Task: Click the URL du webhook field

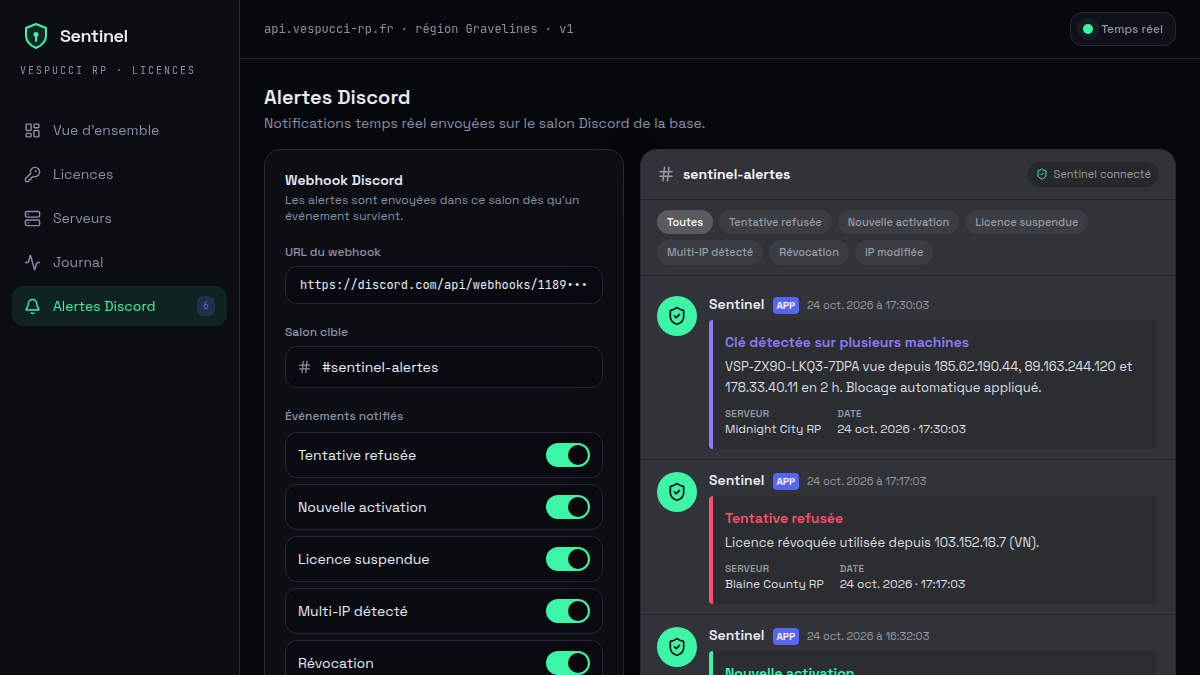Action: point(444,285)
